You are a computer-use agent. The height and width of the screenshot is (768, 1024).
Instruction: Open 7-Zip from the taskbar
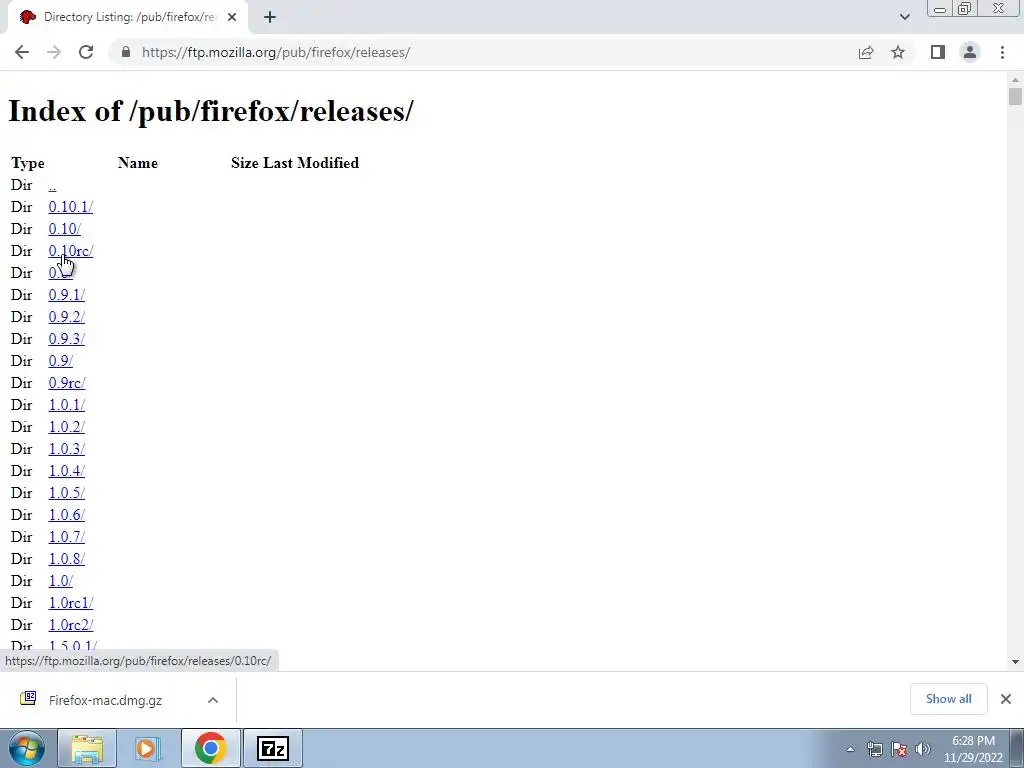[273, 748]
